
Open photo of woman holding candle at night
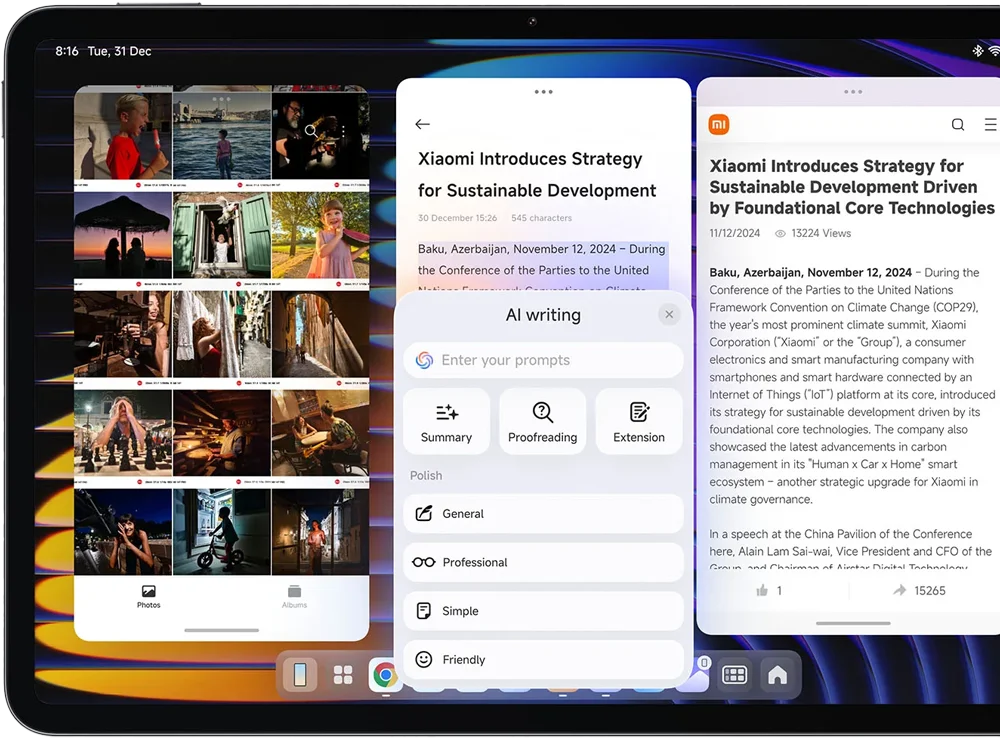(x=320, y=532)
